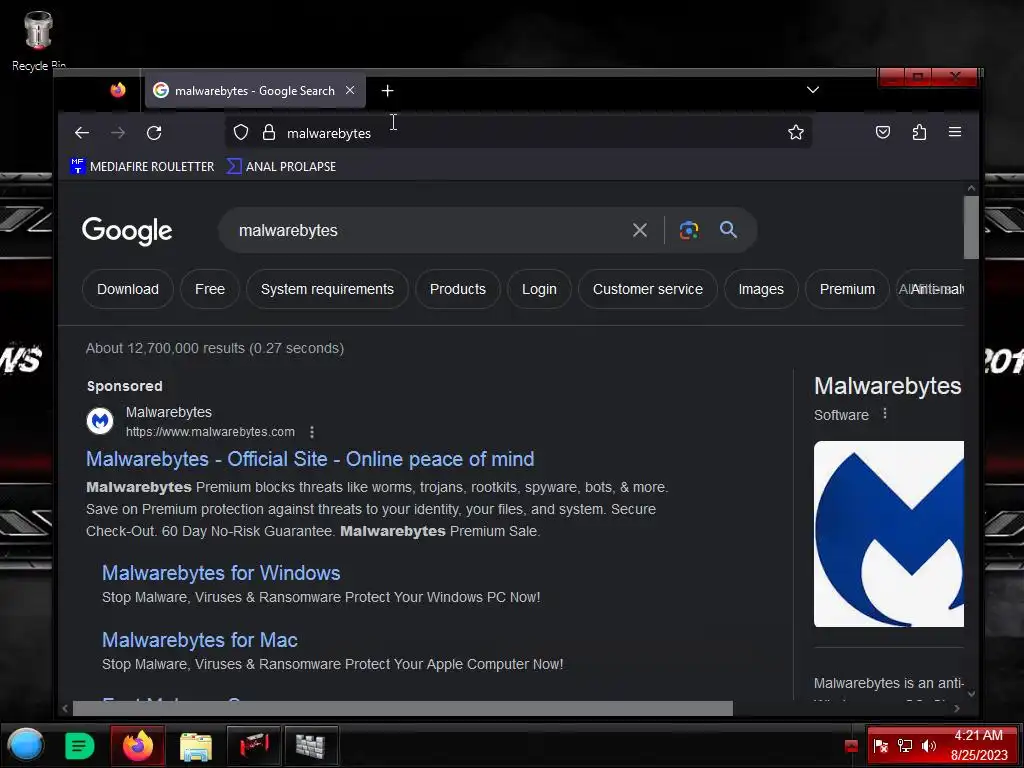1024x768 pixels.
Task: Select the Products filter chip
Action: pyautogui.click(x=458, y=289)
